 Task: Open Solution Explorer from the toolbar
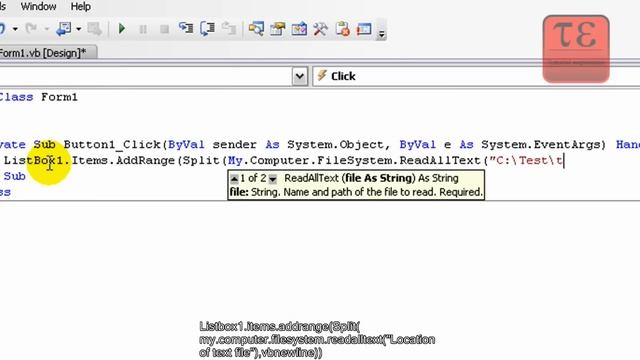256,29
